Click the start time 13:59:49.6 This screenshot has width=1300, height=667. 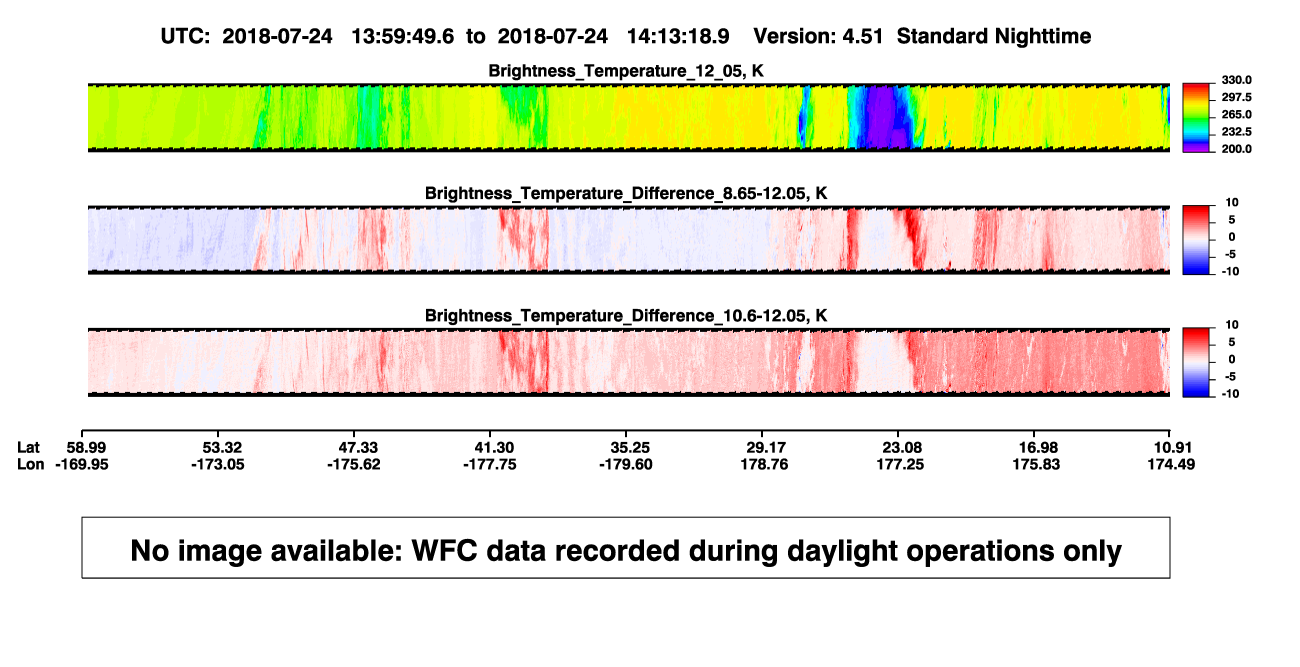point(403,36)
